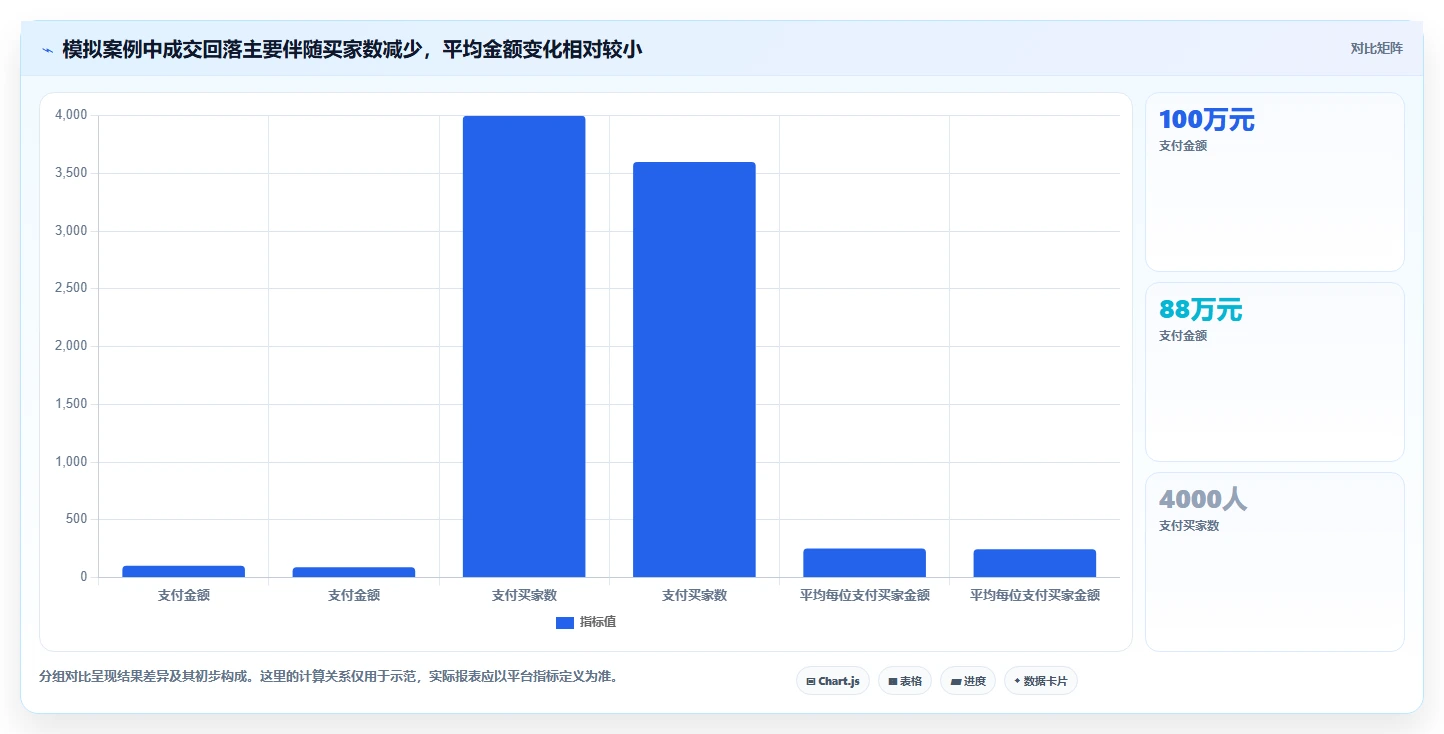Viewport: 1444px width, 734px height.
Task: Click the 3,500 y-axis label
Action: 70,173
